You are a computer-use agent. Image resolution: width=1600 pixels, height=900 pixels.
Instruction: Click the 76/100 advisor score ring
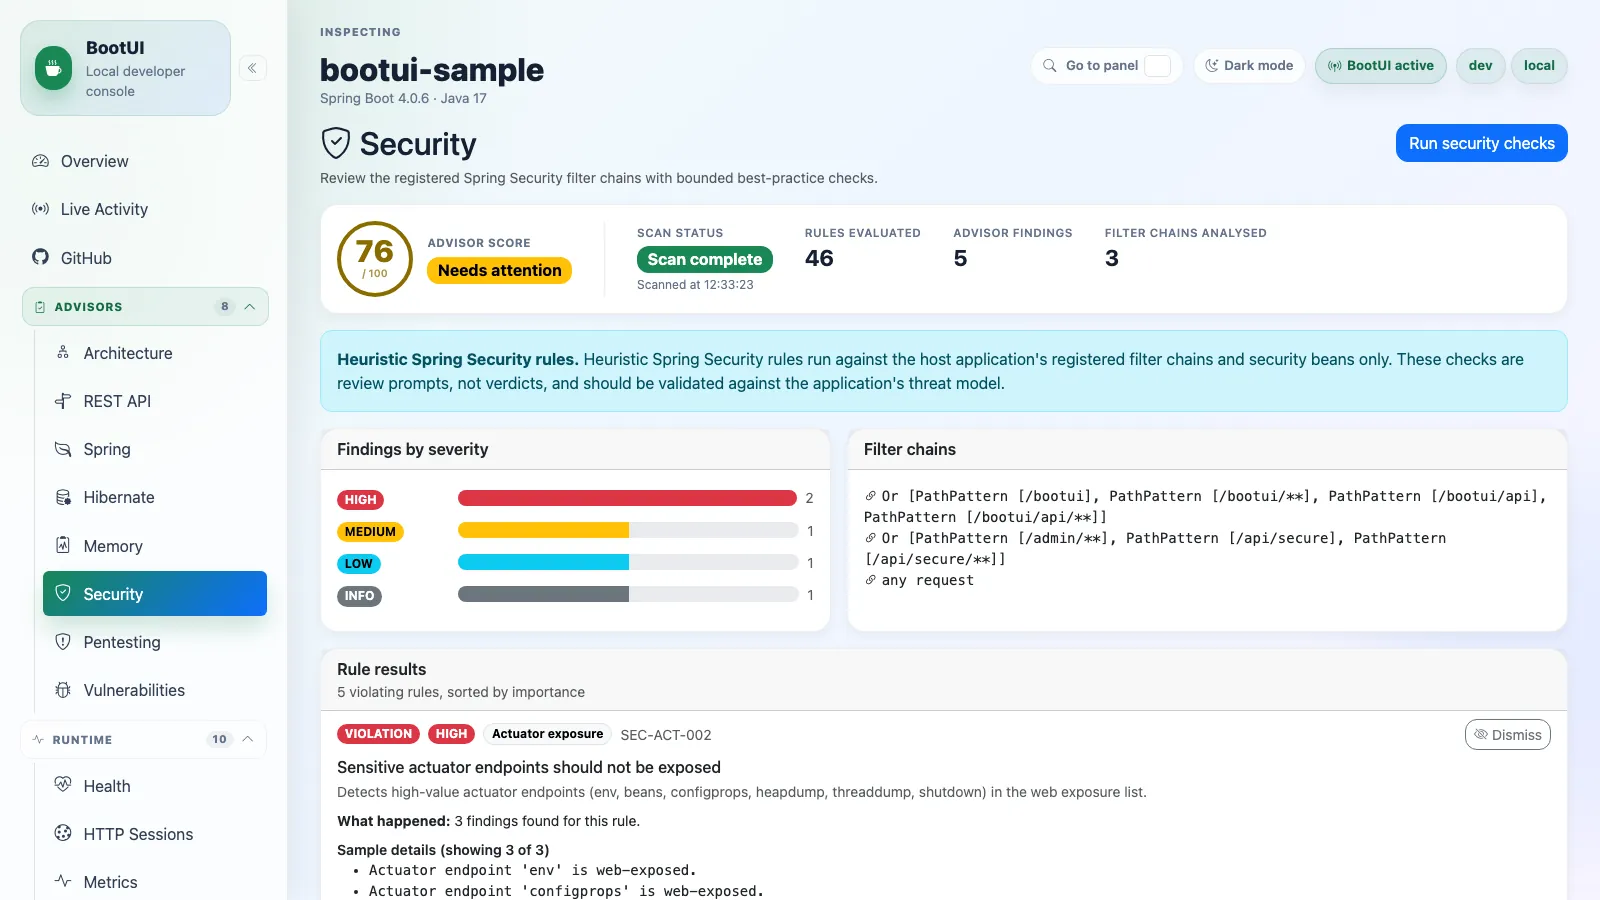pos(375,259)
